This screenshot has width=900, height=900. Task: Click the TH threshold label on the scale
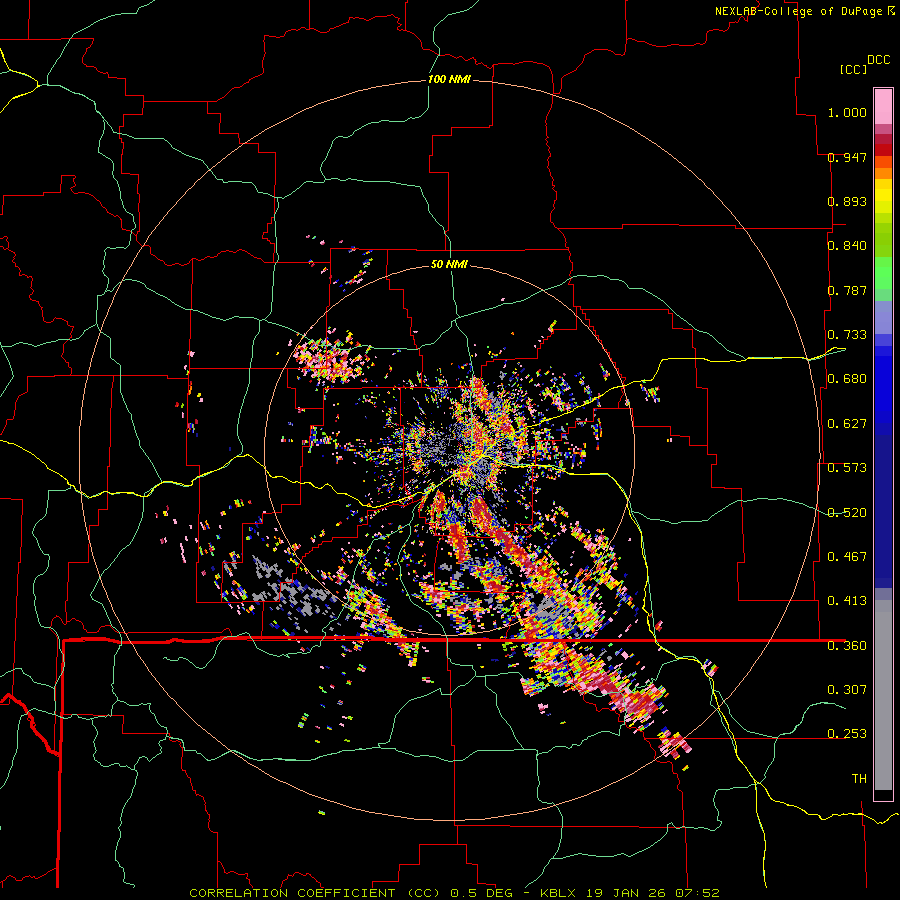[859, 779]
